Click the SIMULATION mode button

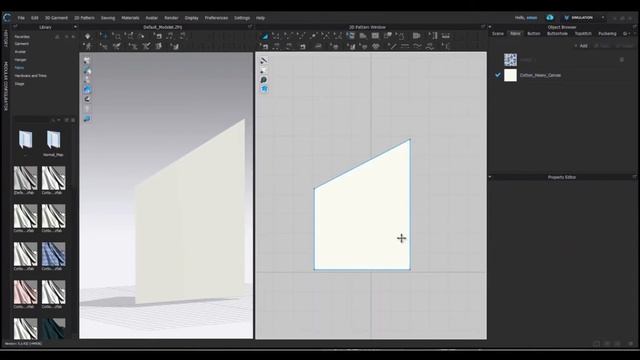click(x=579, y=18)
